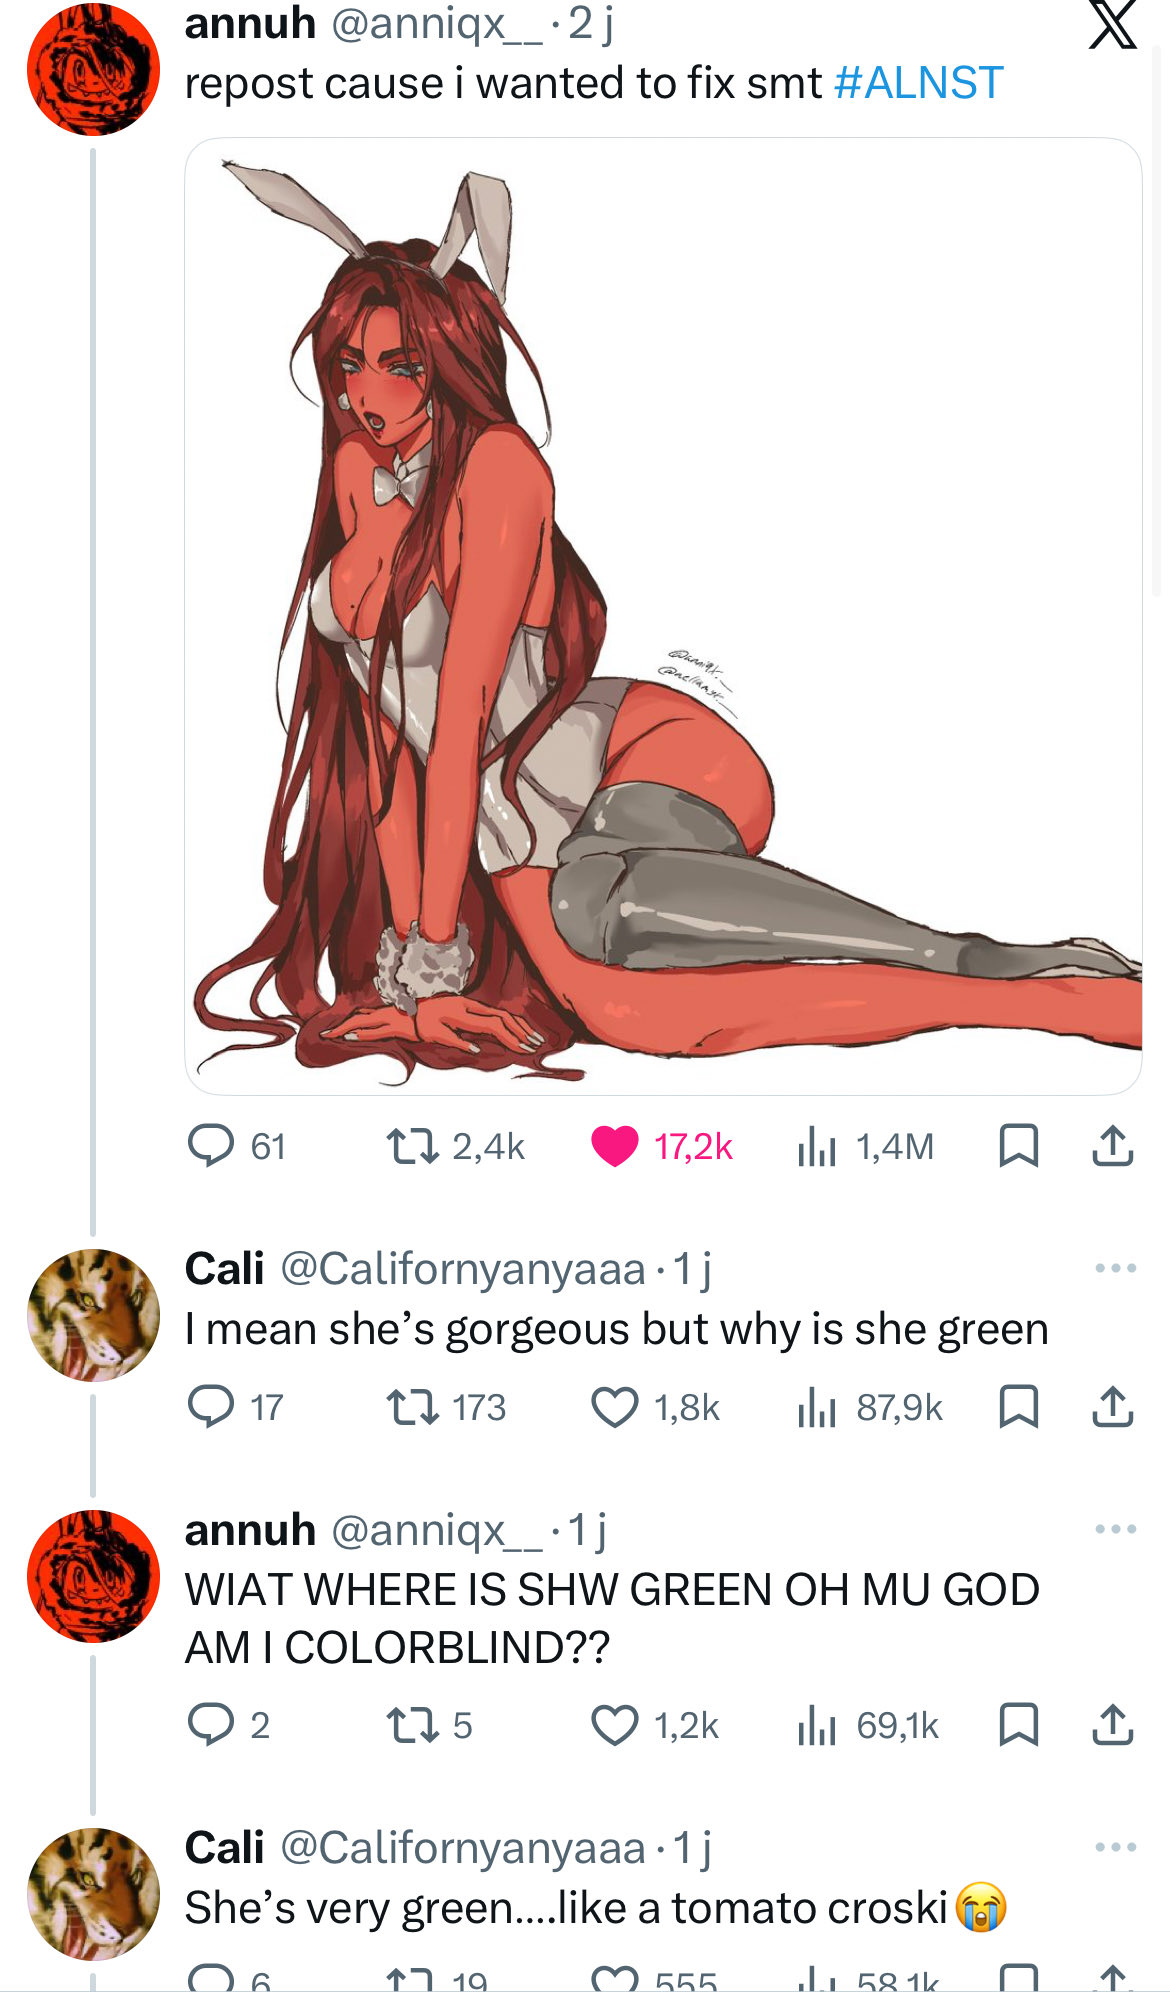1170x1992 pixels.
Task: Share annuh's original artwork post
Action: point(1112,1146)
